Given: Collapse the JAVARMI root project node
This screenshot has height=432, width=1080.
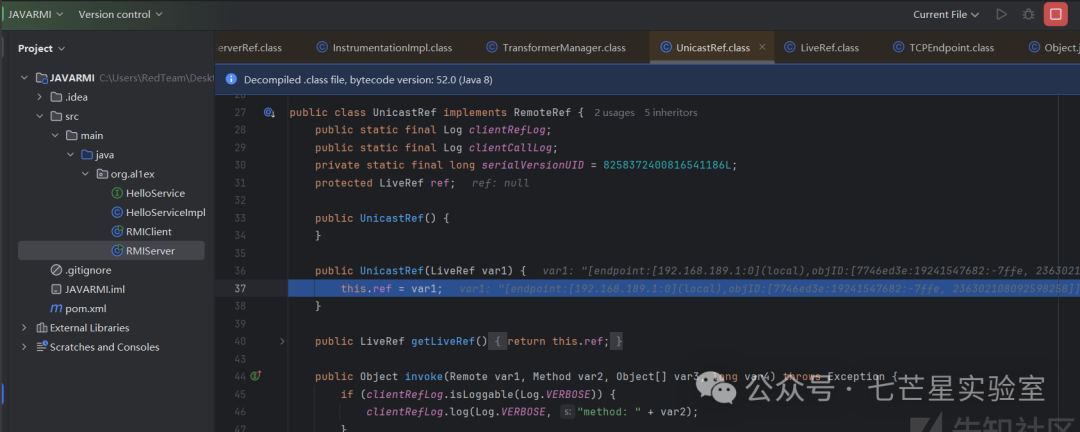Looking at the screenshot, I should 25,78.
